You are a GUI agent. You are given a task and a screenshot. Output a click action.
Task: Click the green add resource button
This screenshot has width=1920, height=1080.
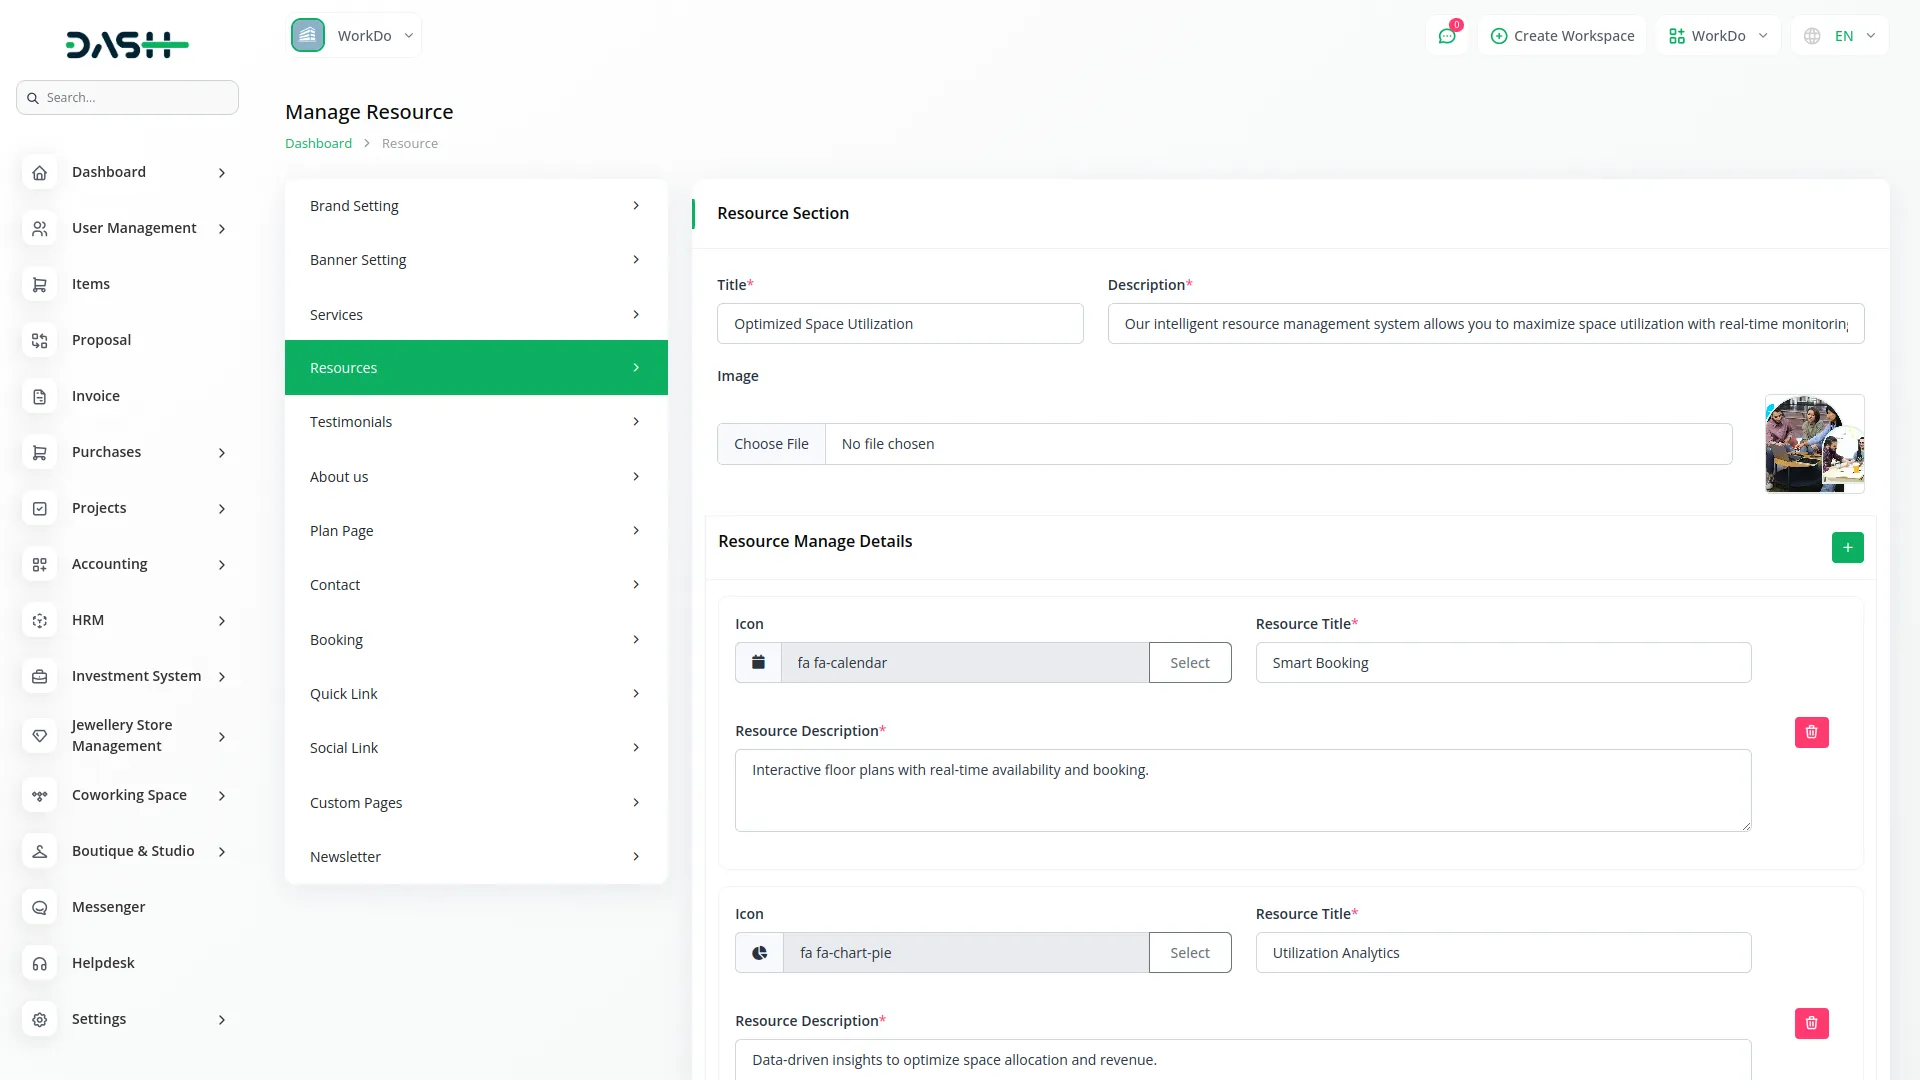click(x=1847, y=547)
